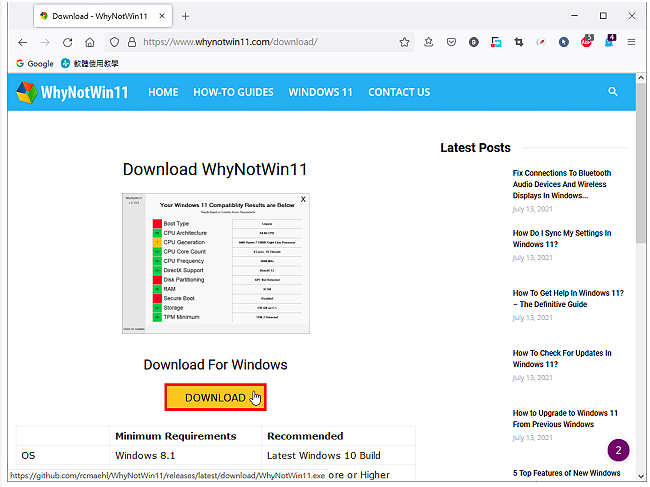
Task: Open the site search magnifier
Action: (x=613, y=92)
